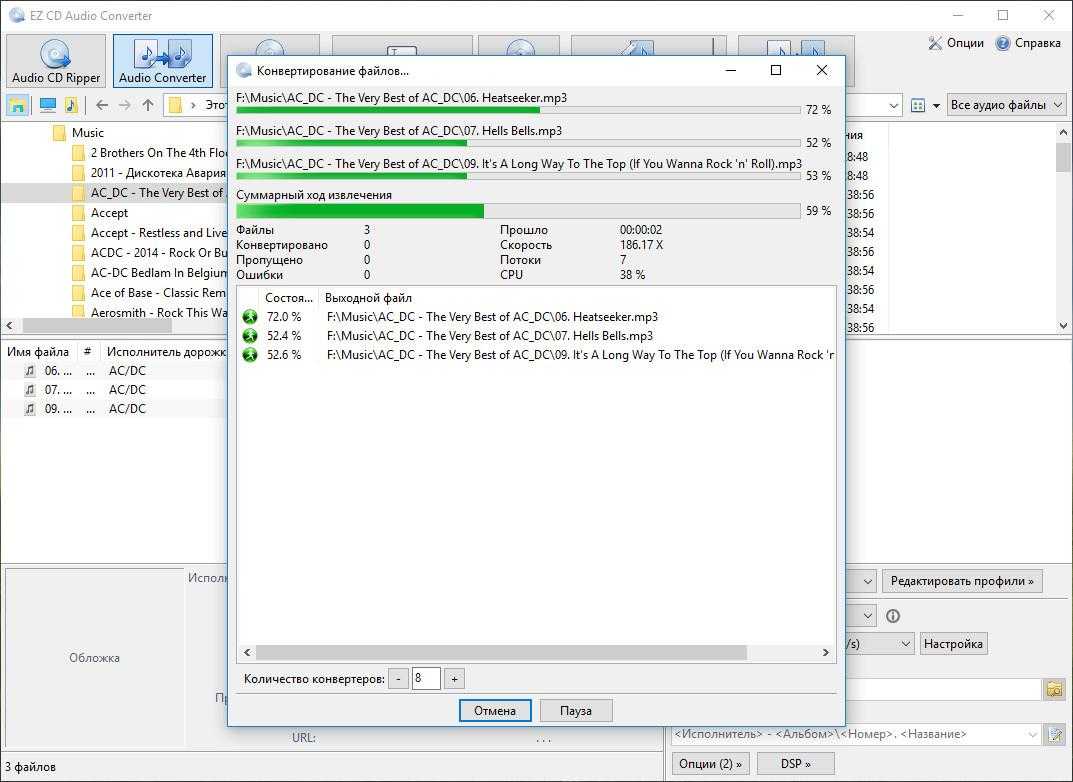Click Пауза to pause conversion
Viewport: 1073px width, 782px height.
point(576,710)
